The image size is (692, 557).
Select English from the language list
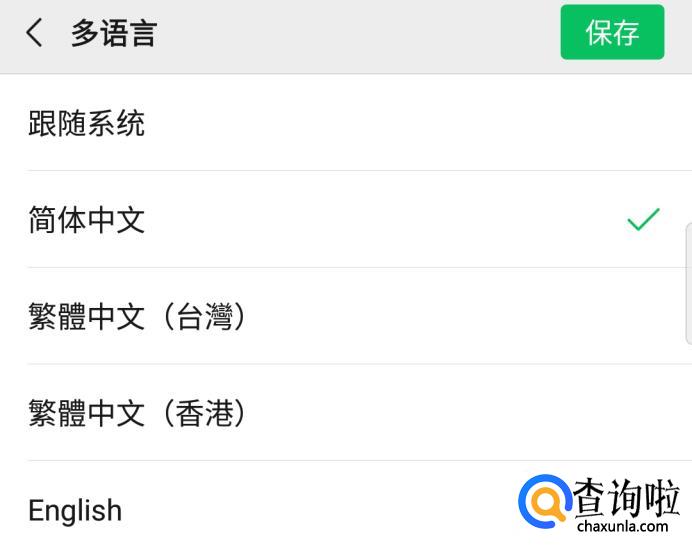click(x=75, y=511)
